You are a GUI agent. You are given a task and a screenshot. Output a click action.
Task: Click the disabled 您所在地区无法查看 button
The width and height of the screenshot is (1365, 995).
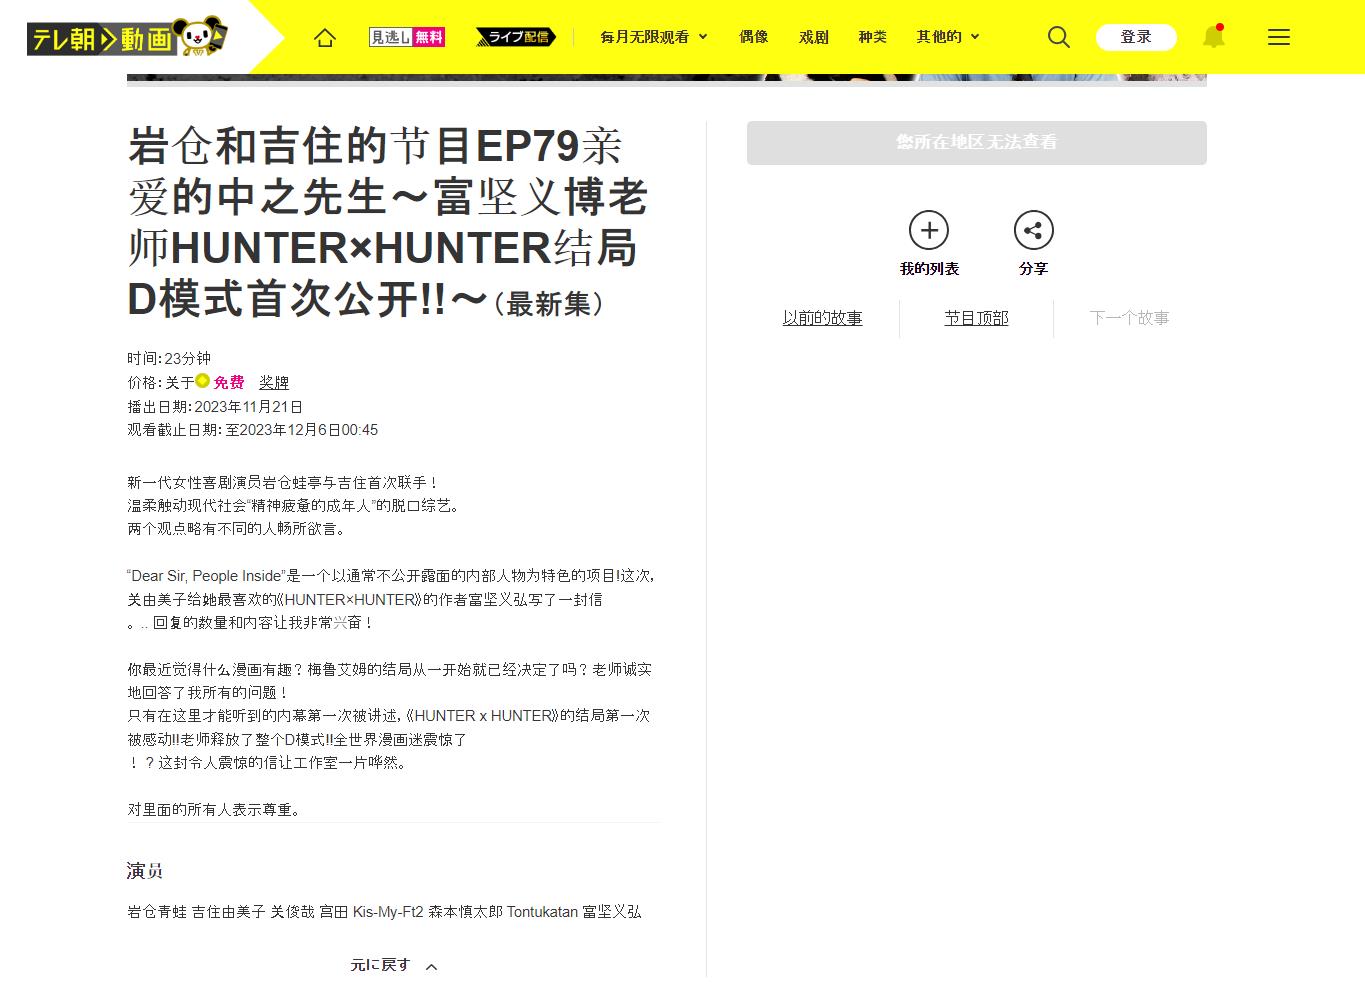977,143
